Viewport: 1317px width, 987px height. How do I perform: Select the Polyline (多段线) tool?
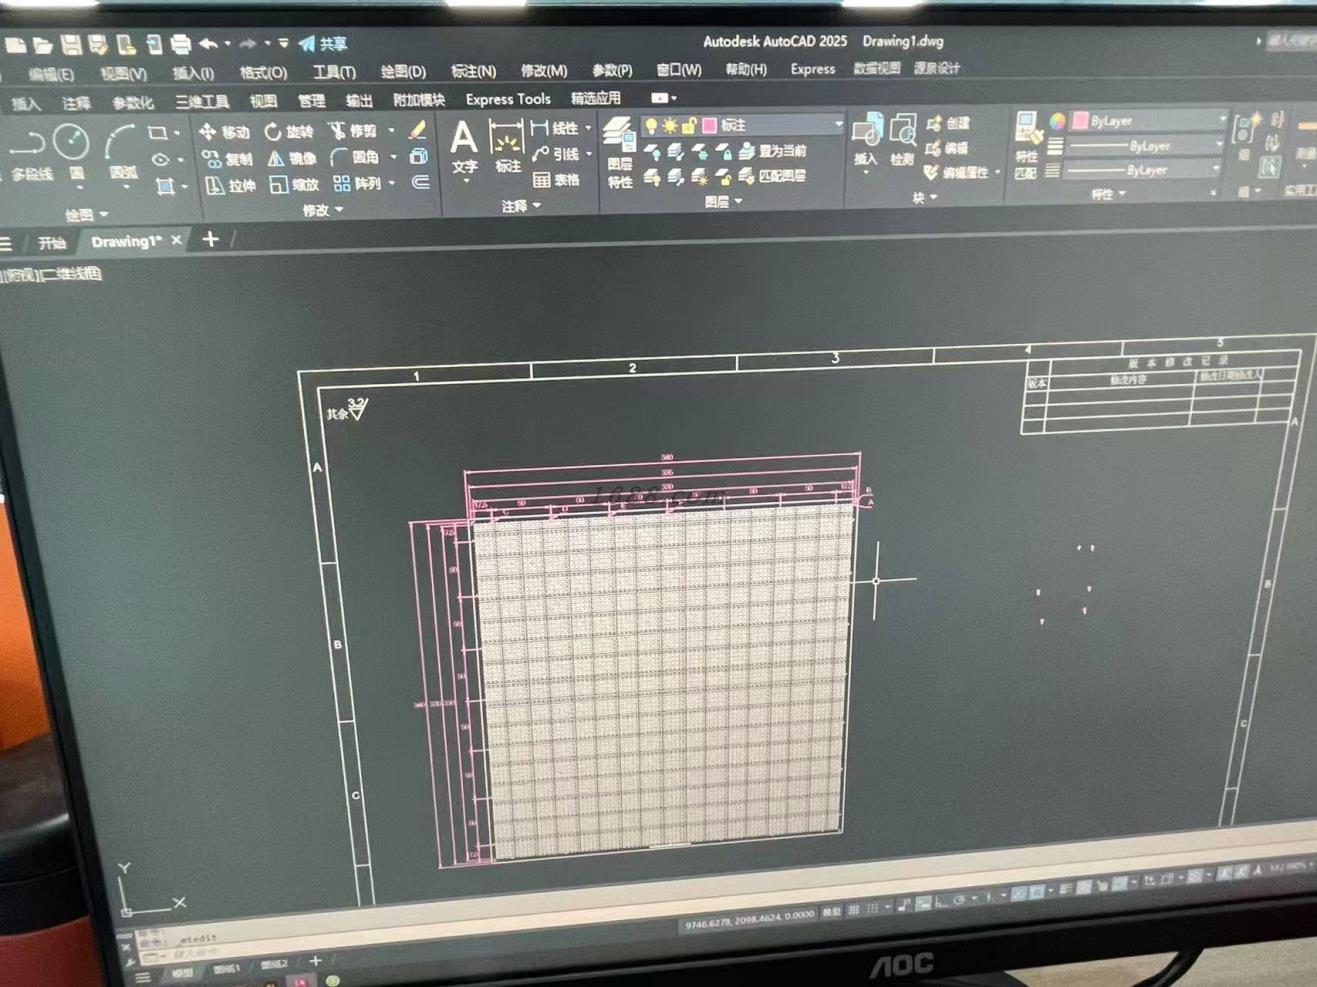[x=30, y=155]
